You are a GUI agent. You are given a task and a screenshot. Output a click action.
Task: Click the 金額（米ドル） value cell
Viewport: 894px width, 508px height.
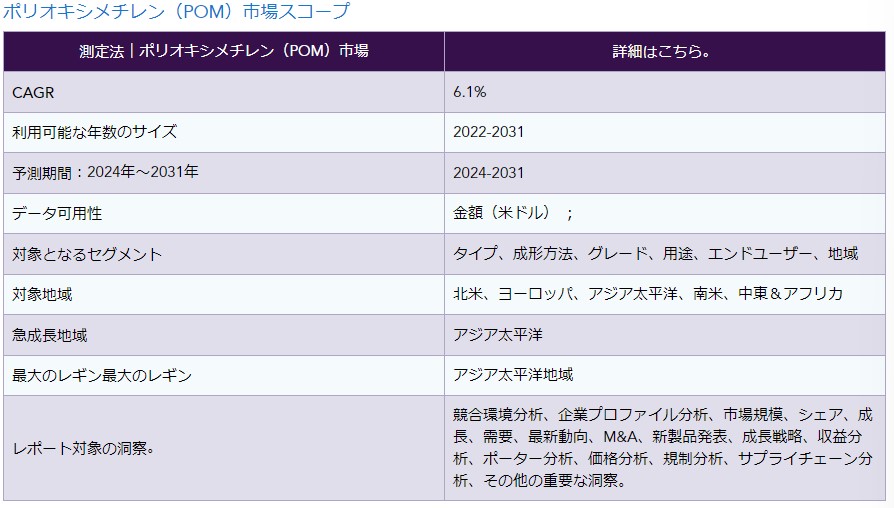click(513, 214)
